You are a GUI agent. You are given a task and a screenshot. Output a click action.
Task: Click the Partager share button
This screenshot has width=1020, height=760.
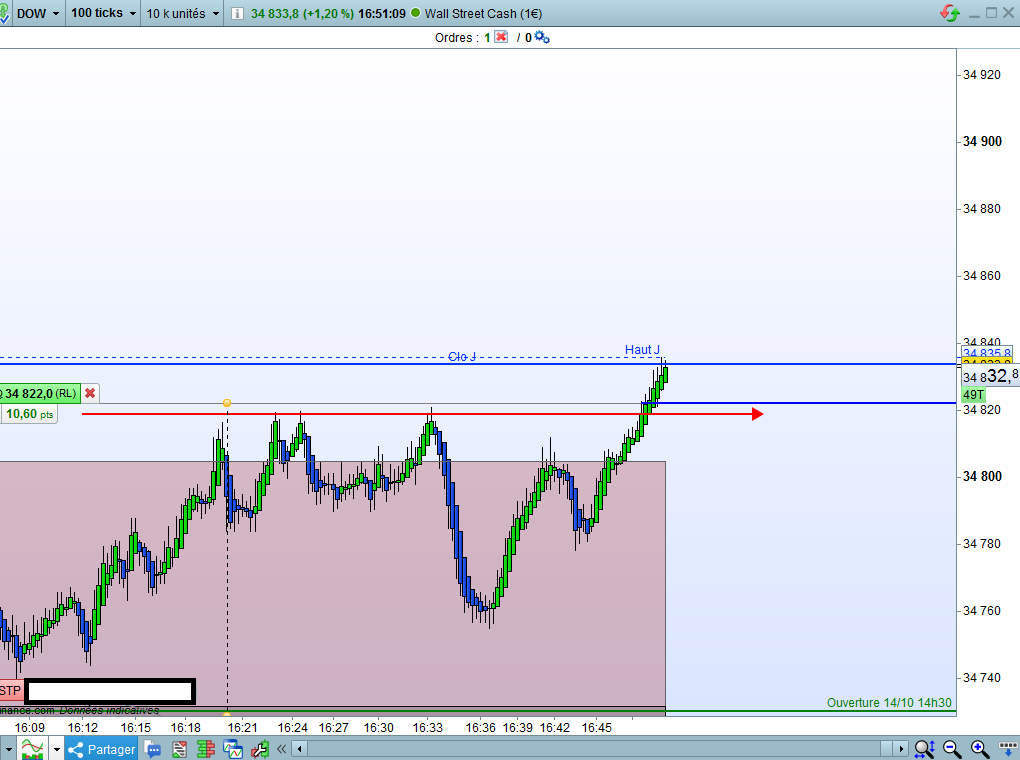coord(101,749)
